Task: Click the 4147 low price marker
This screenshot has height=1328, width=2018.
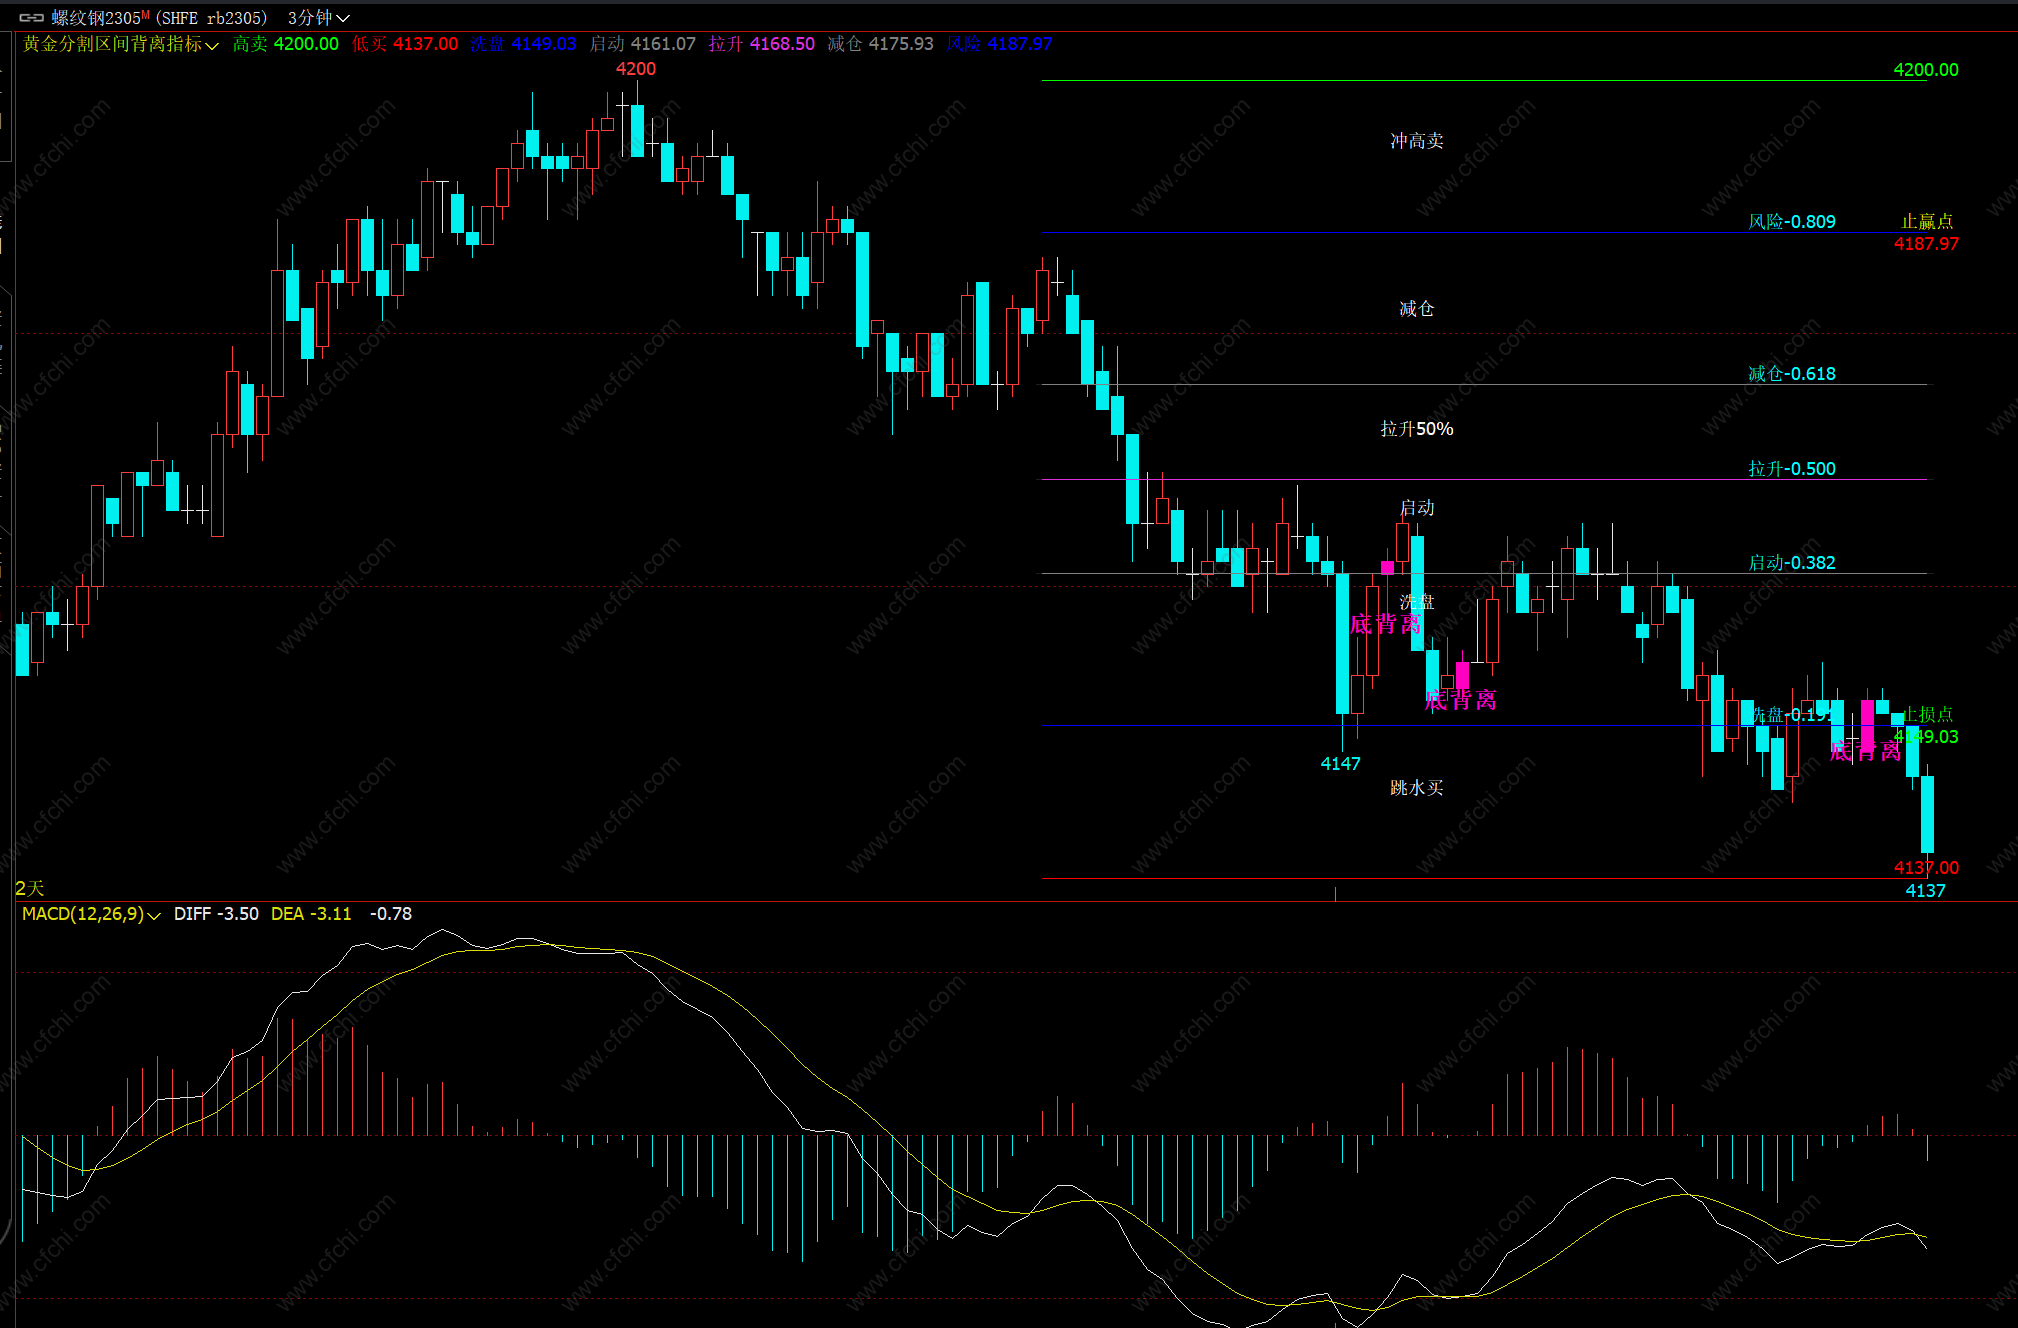Action: coord(1340,764)
